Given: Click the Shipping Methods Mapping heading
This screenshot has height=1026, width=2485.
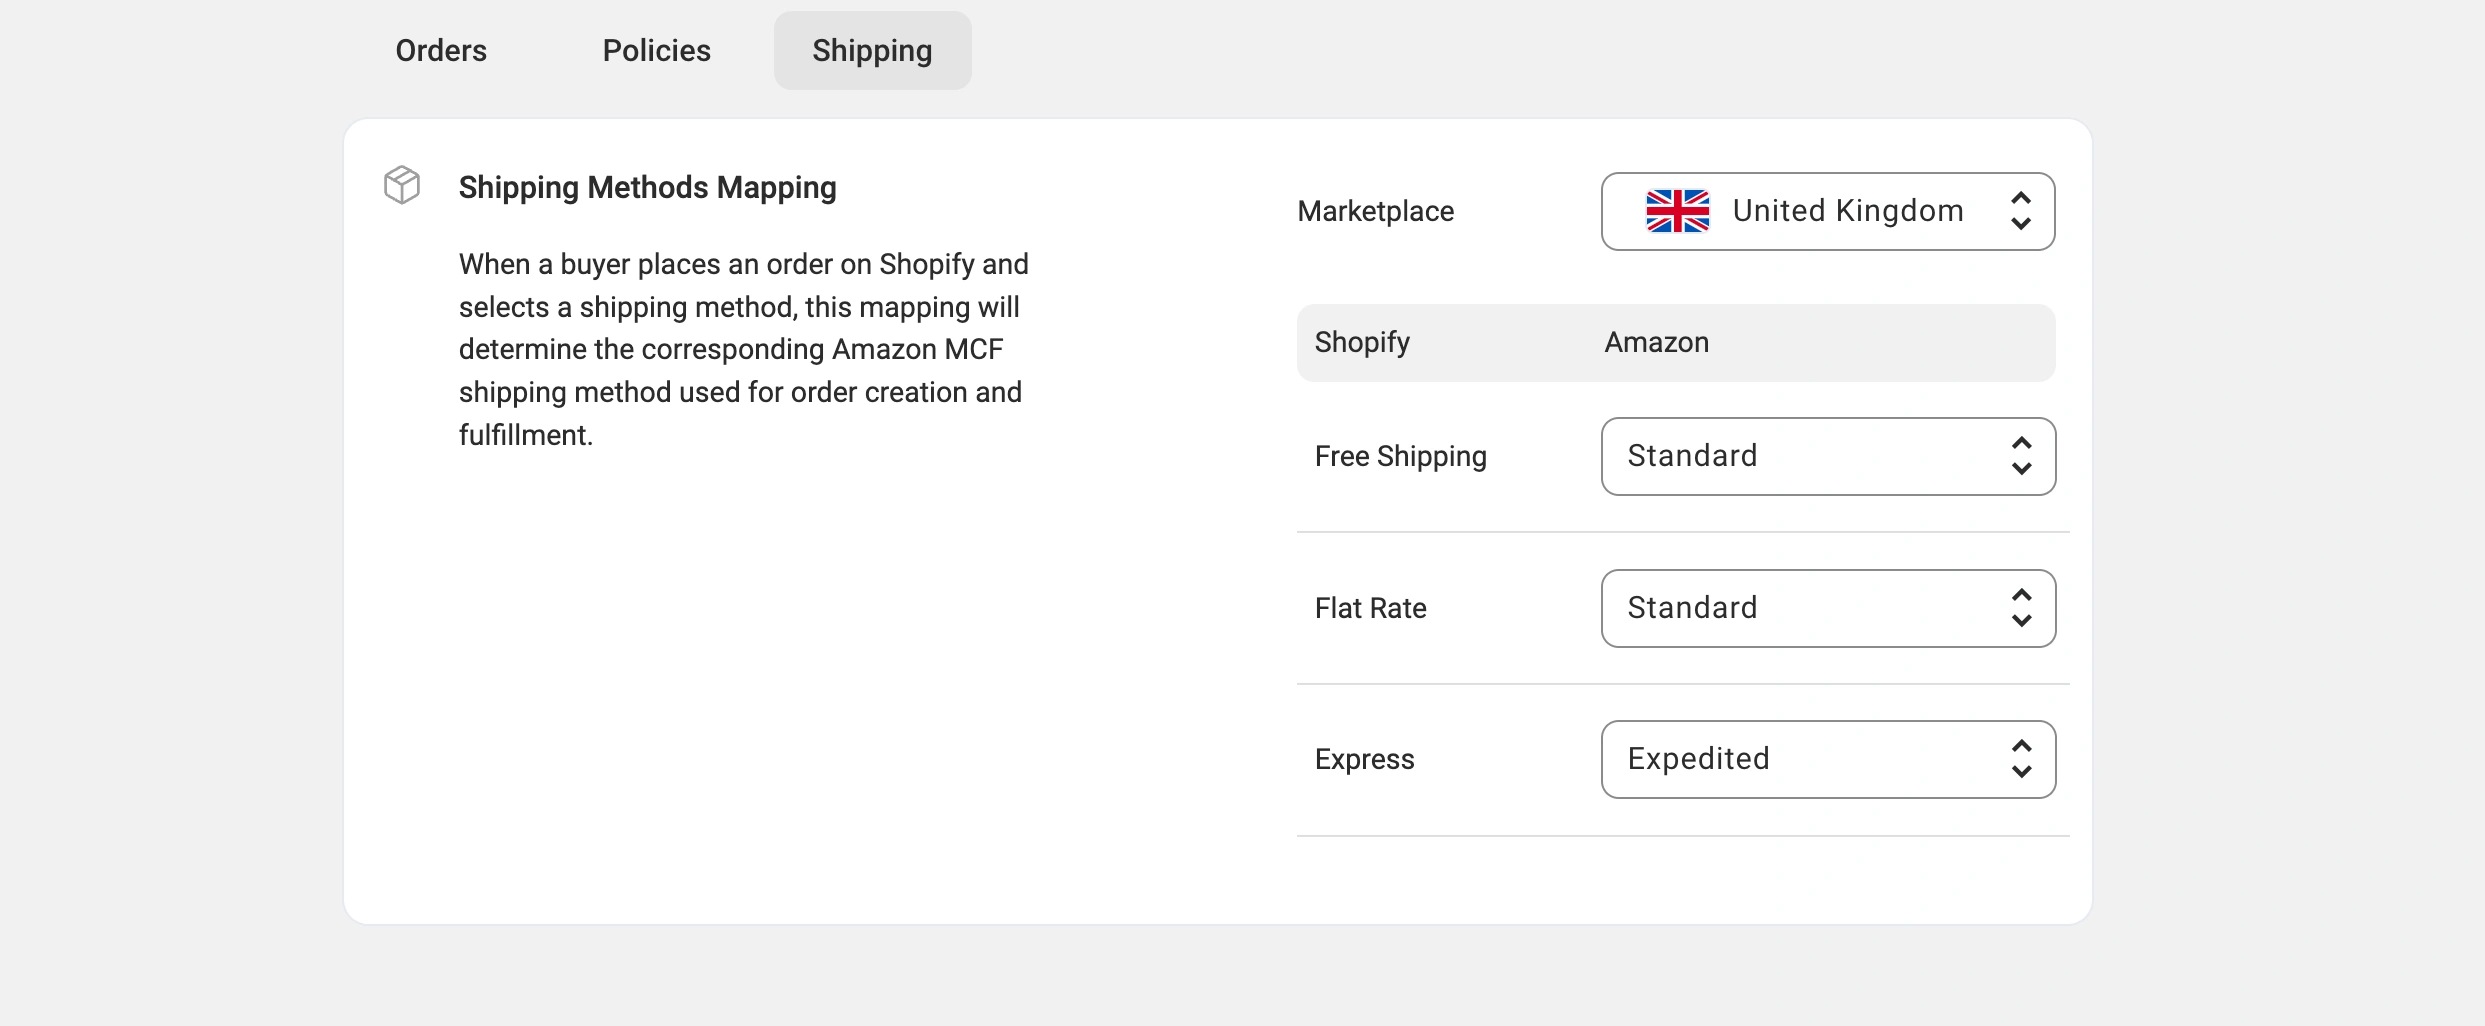Looking at the screenshot, I should [647, 188].
